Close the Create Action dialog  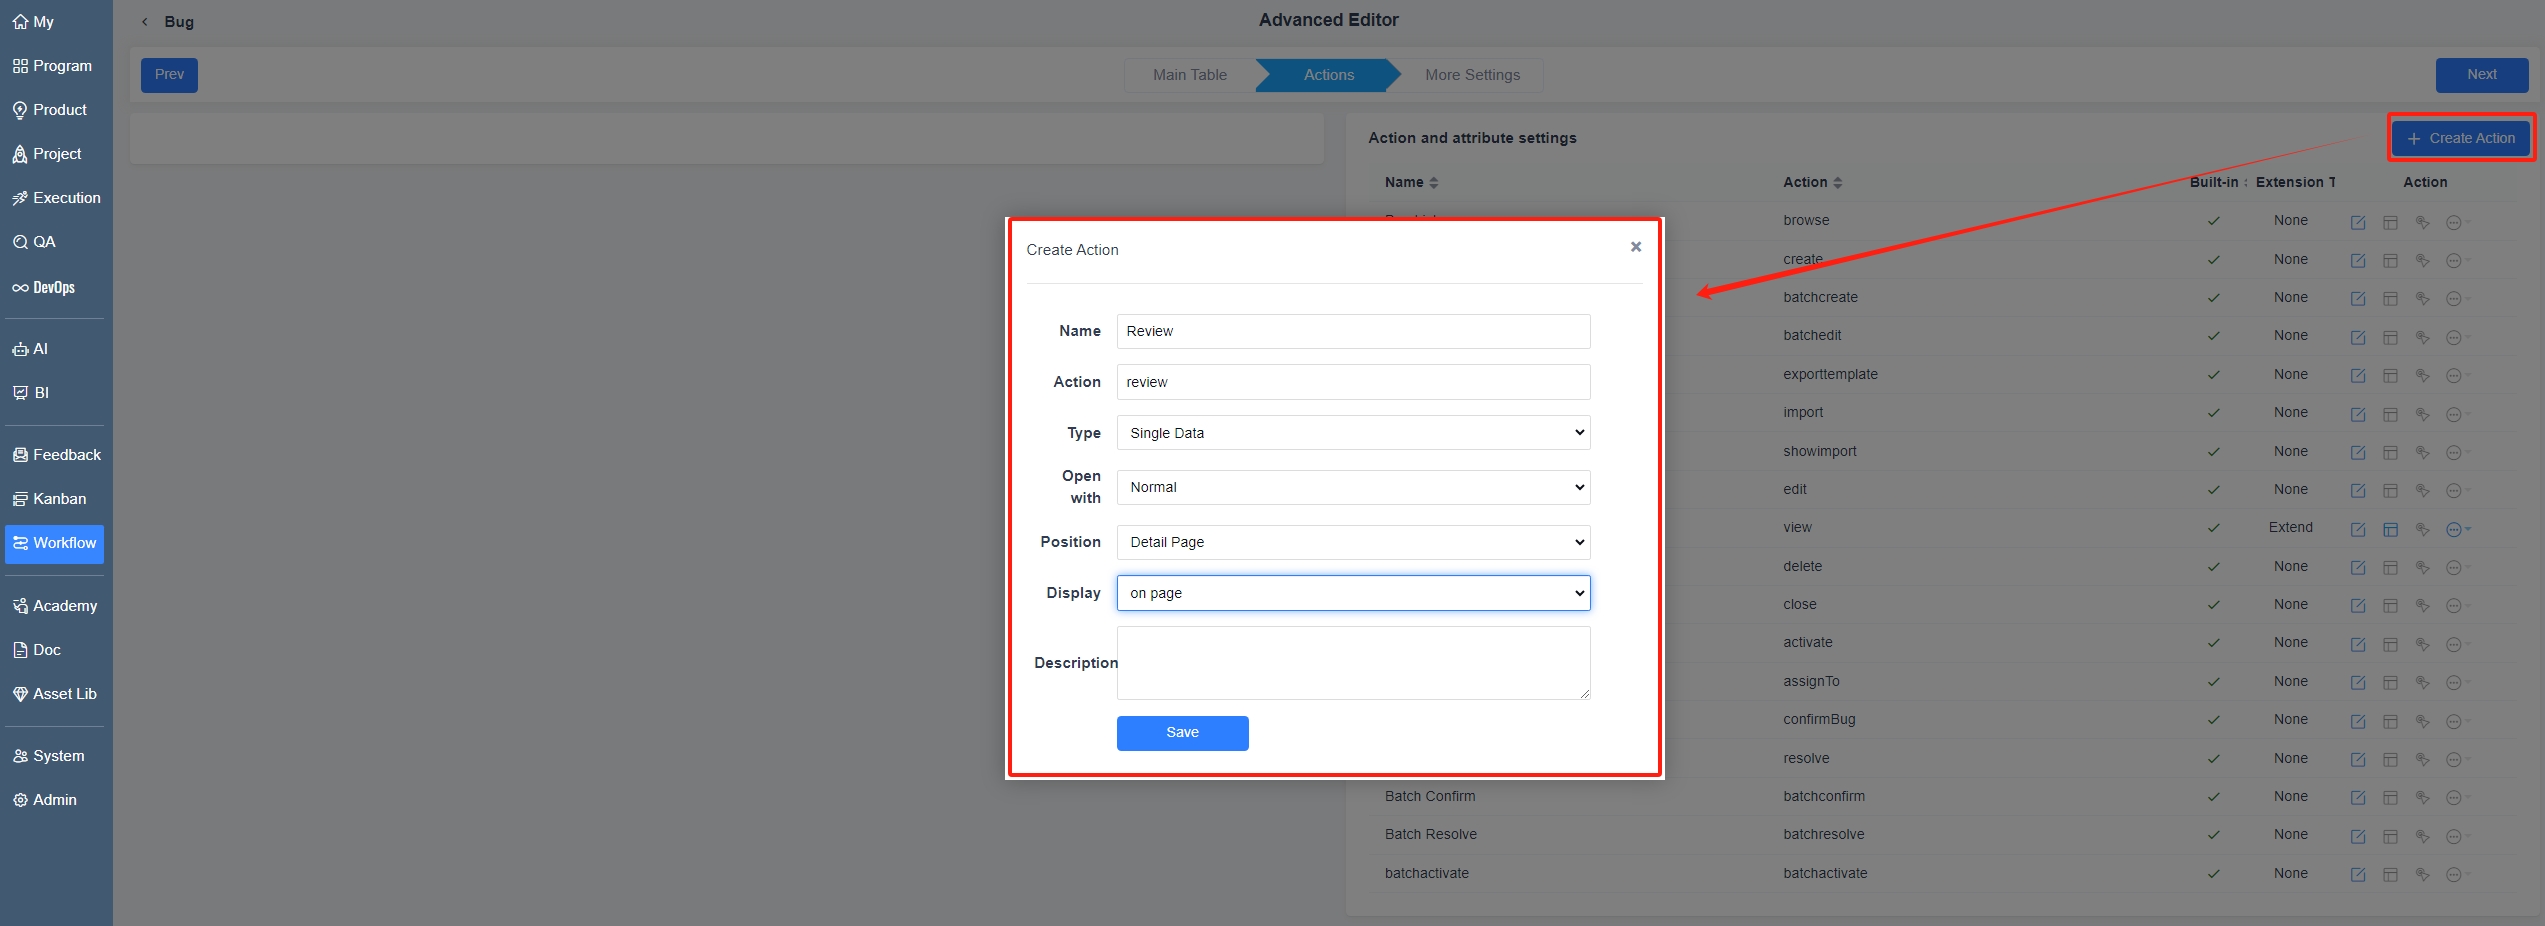click(1636, 247)
